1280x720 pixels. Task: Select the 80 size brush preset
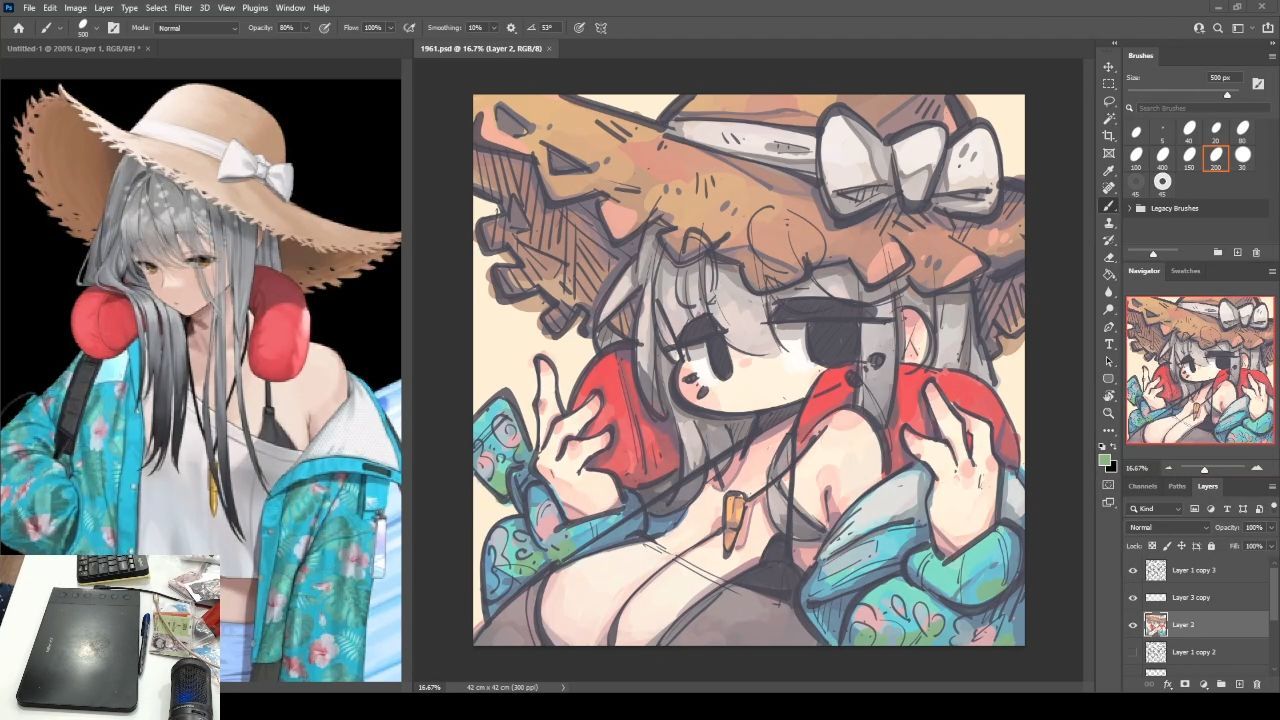[1243, 130]
